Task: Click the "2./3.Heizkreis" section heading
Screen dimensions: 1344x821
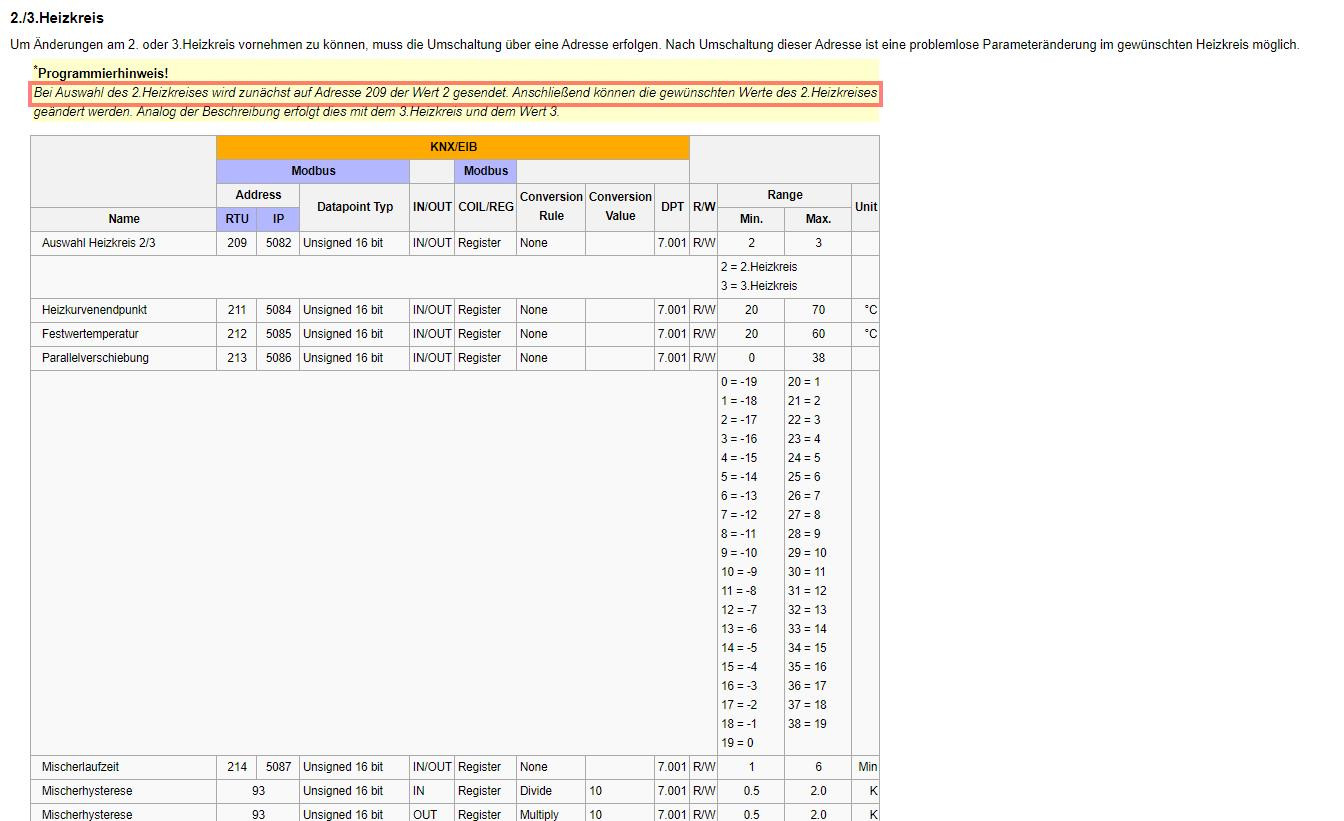Action: (56, 18)
